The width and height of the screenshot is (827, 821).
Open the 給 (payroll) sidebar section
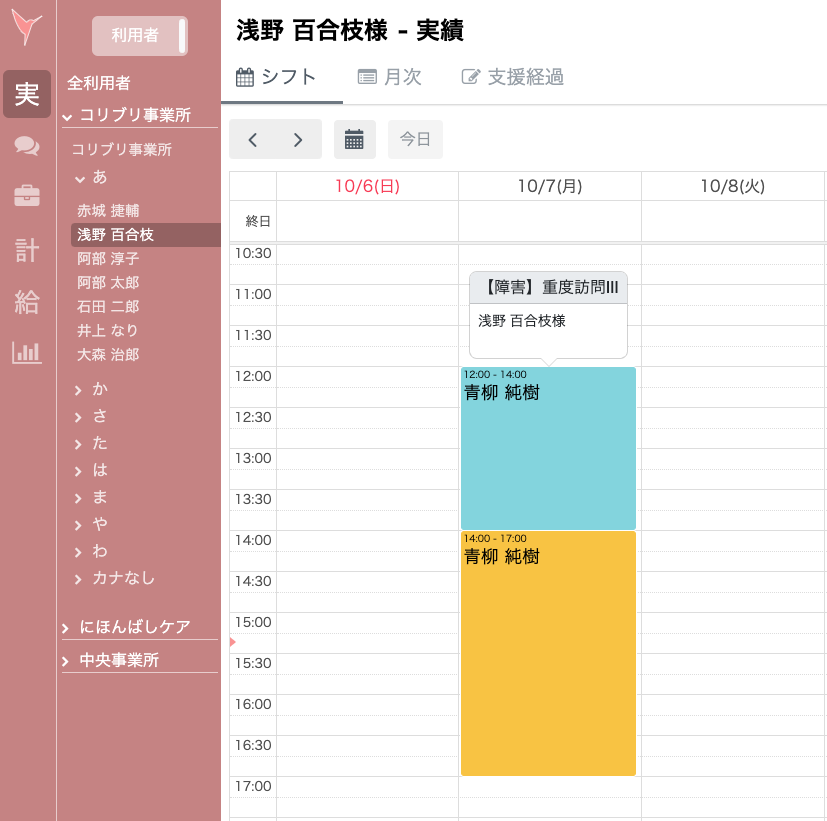click(x=27, y=302)
